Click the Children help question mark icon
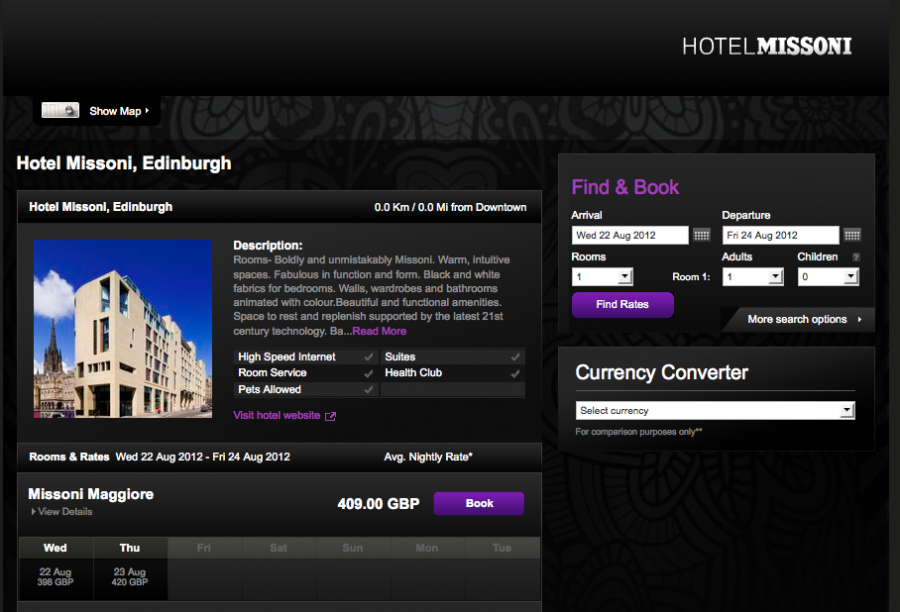The height and width of the screenshot is (612, 900). (856, 257)
